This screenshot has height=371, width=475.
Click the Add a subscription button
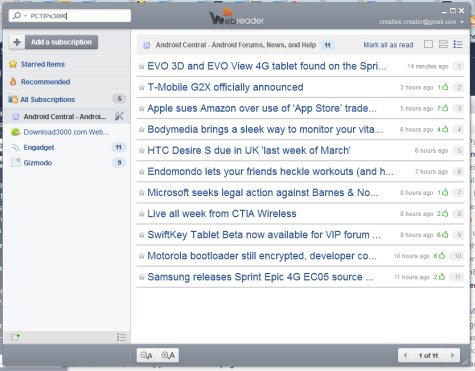61,42
